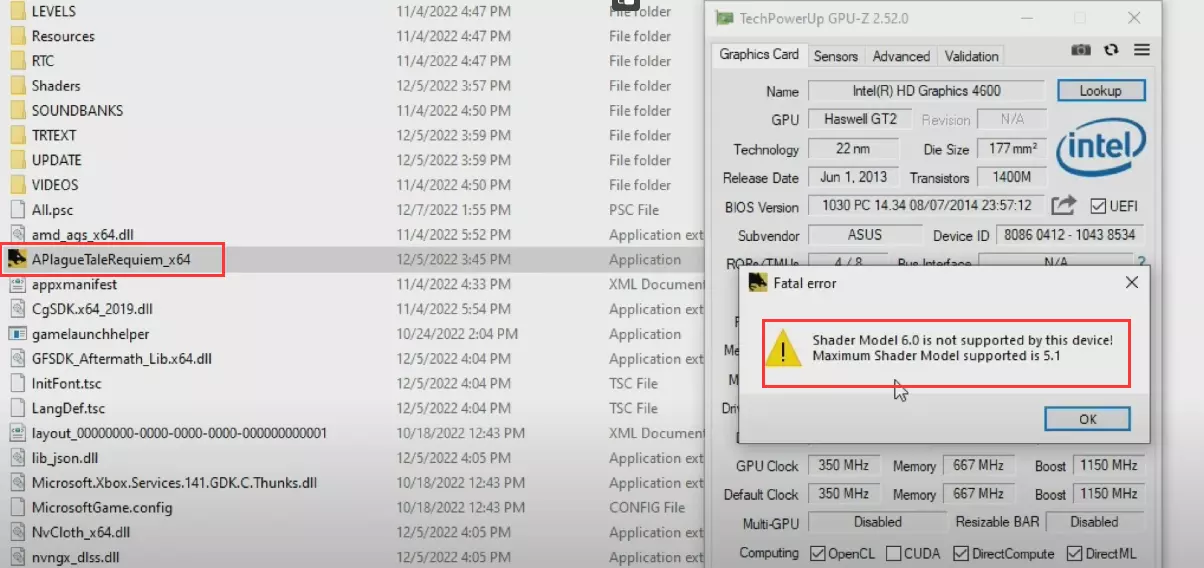Click the Die Size field value
The image size is (1204, 568).
point(1012,149)
